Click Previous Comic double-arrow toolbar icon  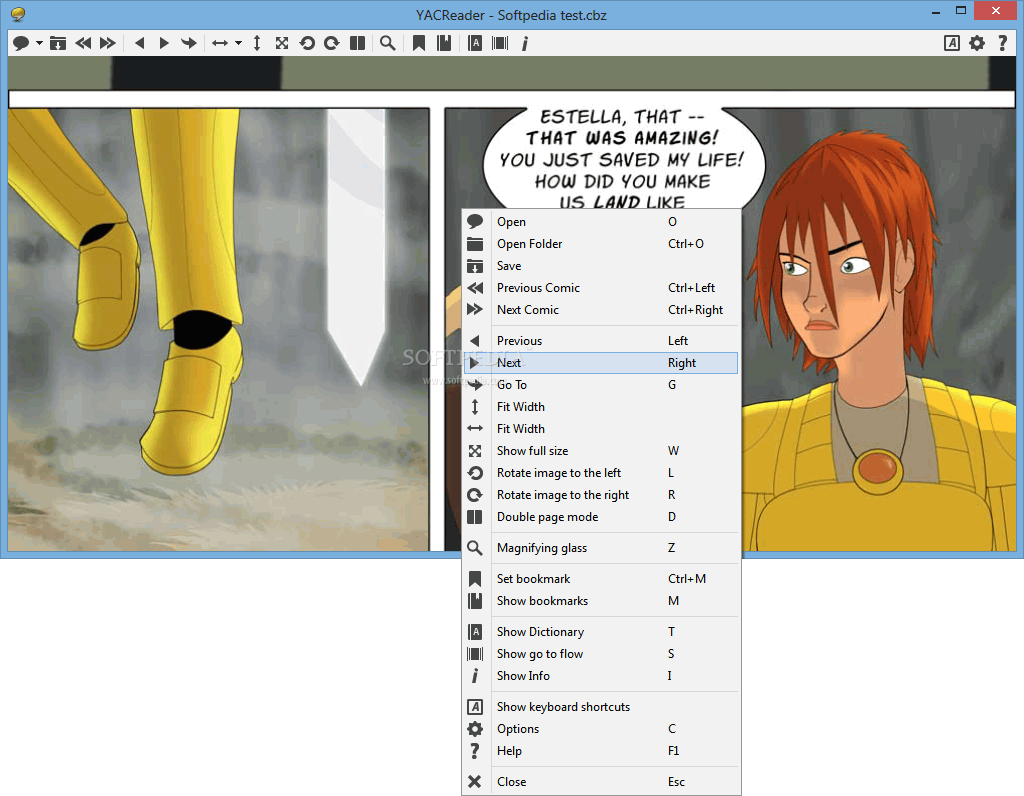[x=83, y=43]
